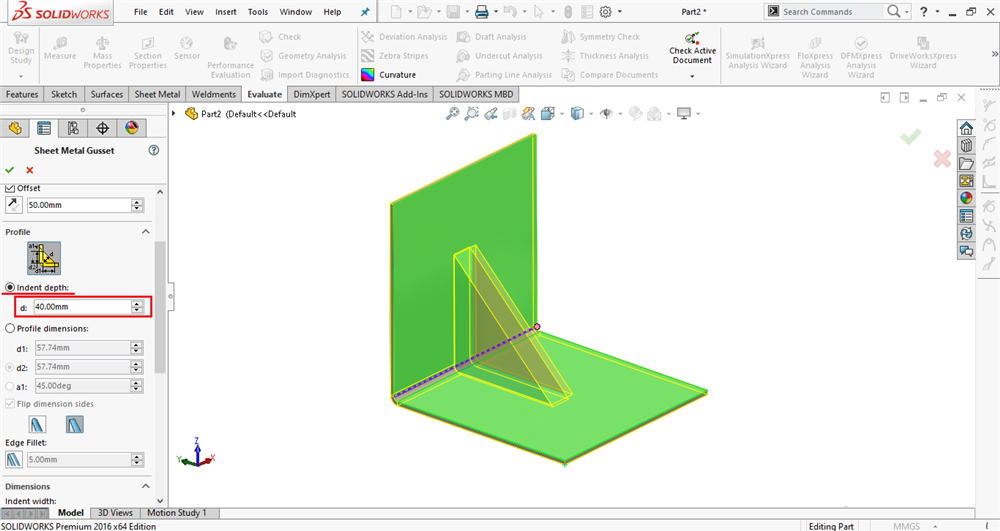
Task: Cancel the Sheet Metal Gusset with red X
Action: coord(29,170)
